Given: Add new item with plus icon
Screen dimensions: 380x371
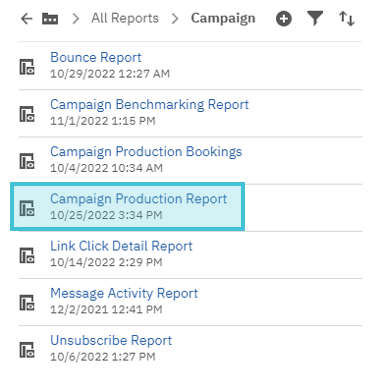Looking at the screenshot, I should [284, 19].
